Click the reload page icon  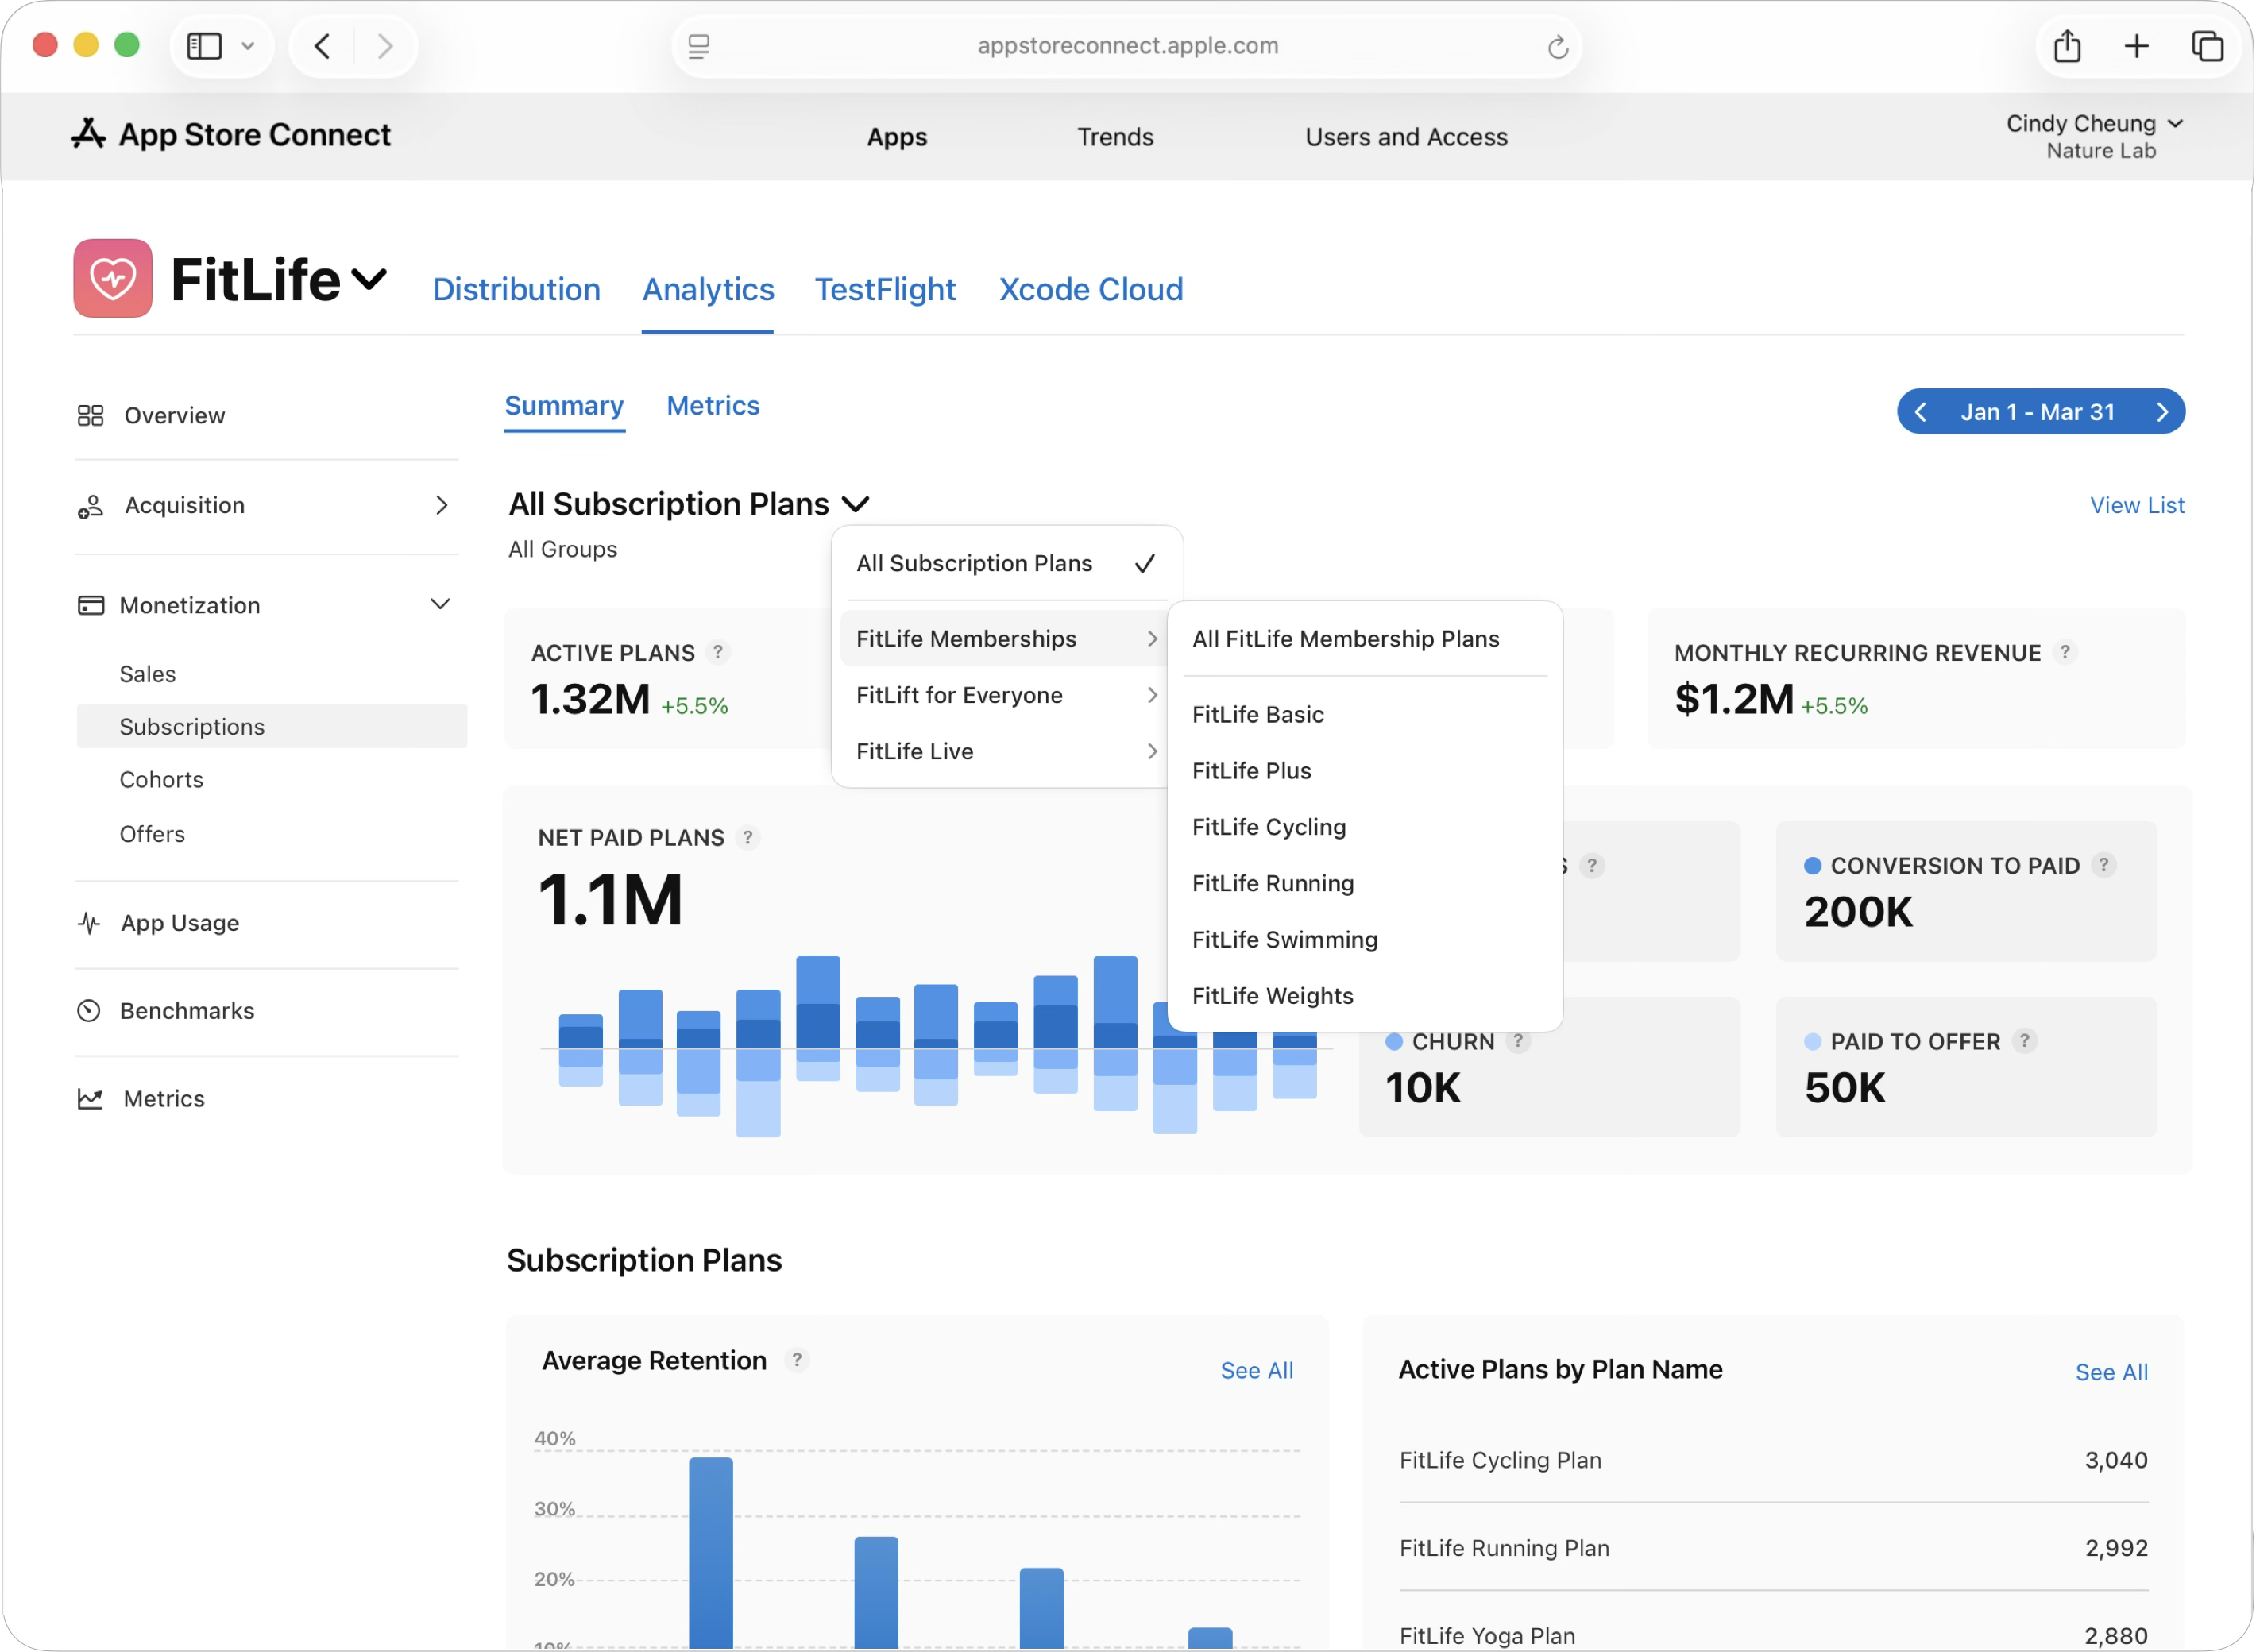click(1557, 47)
